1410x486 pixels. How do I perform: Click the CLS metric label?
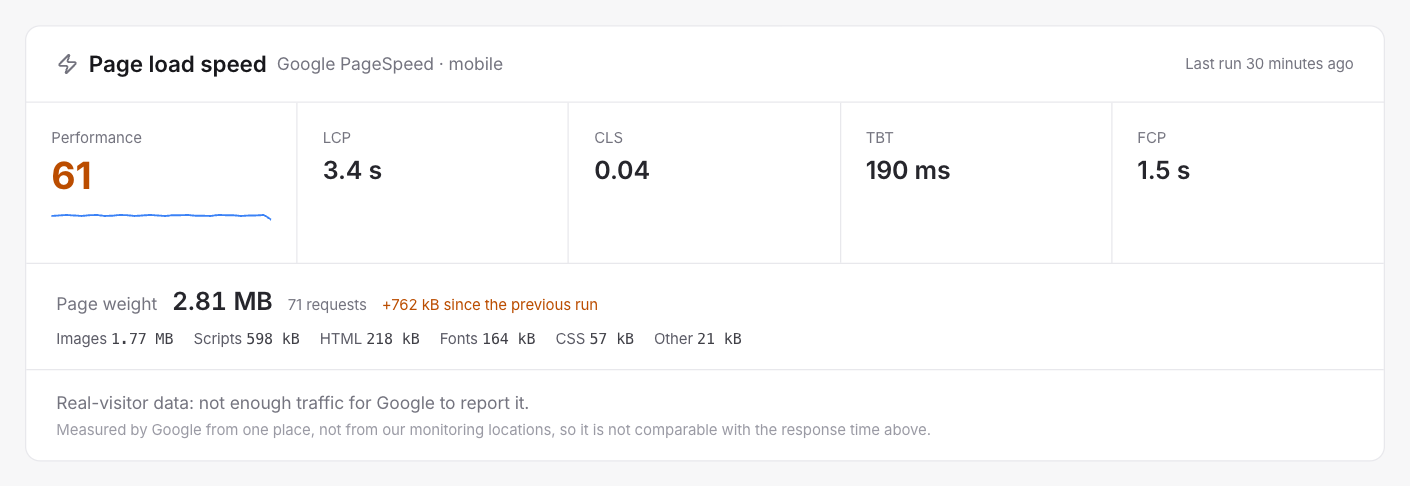click(x=609, y=138)
